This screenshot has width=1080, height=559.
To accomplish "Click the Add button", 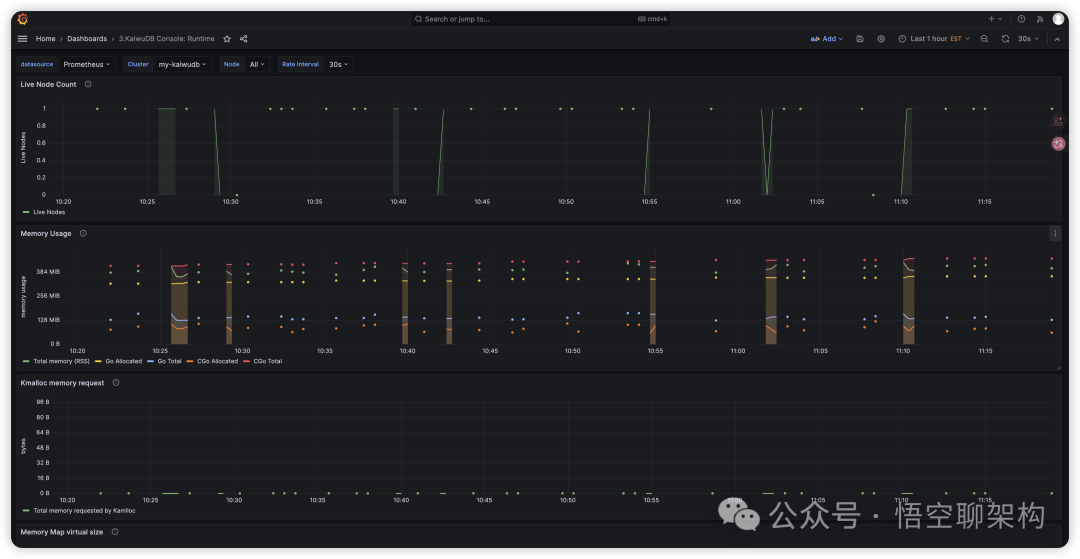I will pos(826,39).
